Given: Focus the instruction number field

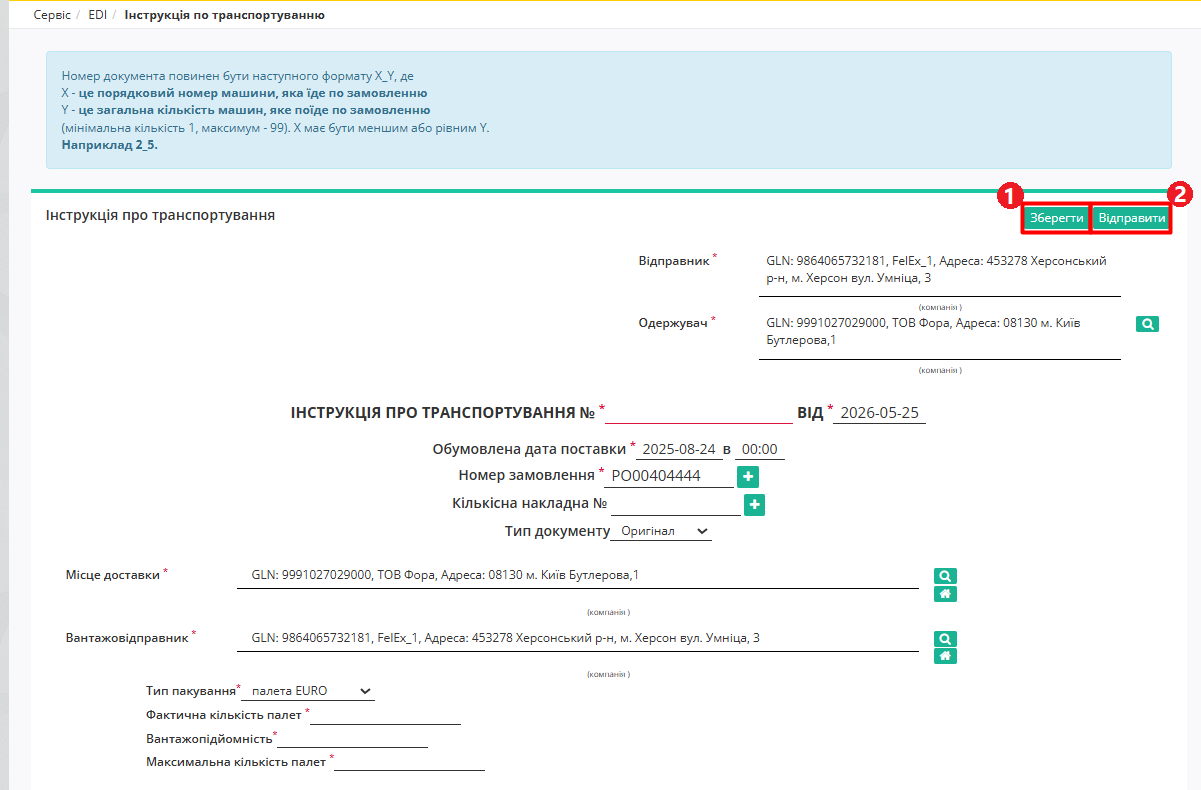Looking at the screenshot, I should point(699,413).
